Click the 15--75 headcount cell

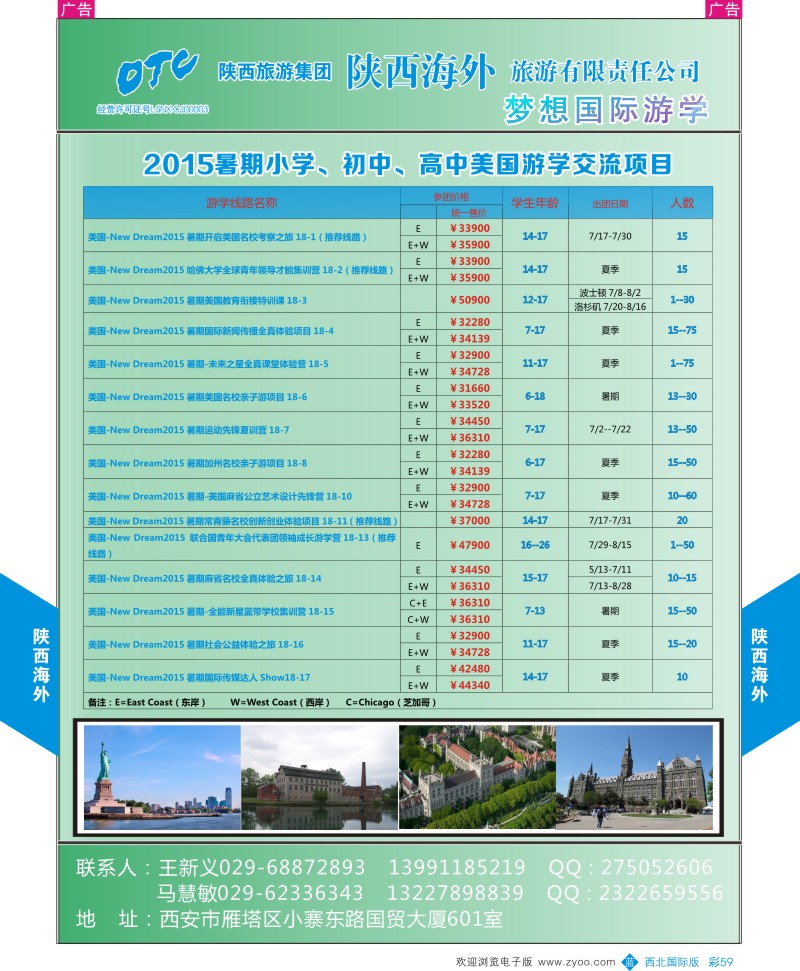click(x=682, y=330)
